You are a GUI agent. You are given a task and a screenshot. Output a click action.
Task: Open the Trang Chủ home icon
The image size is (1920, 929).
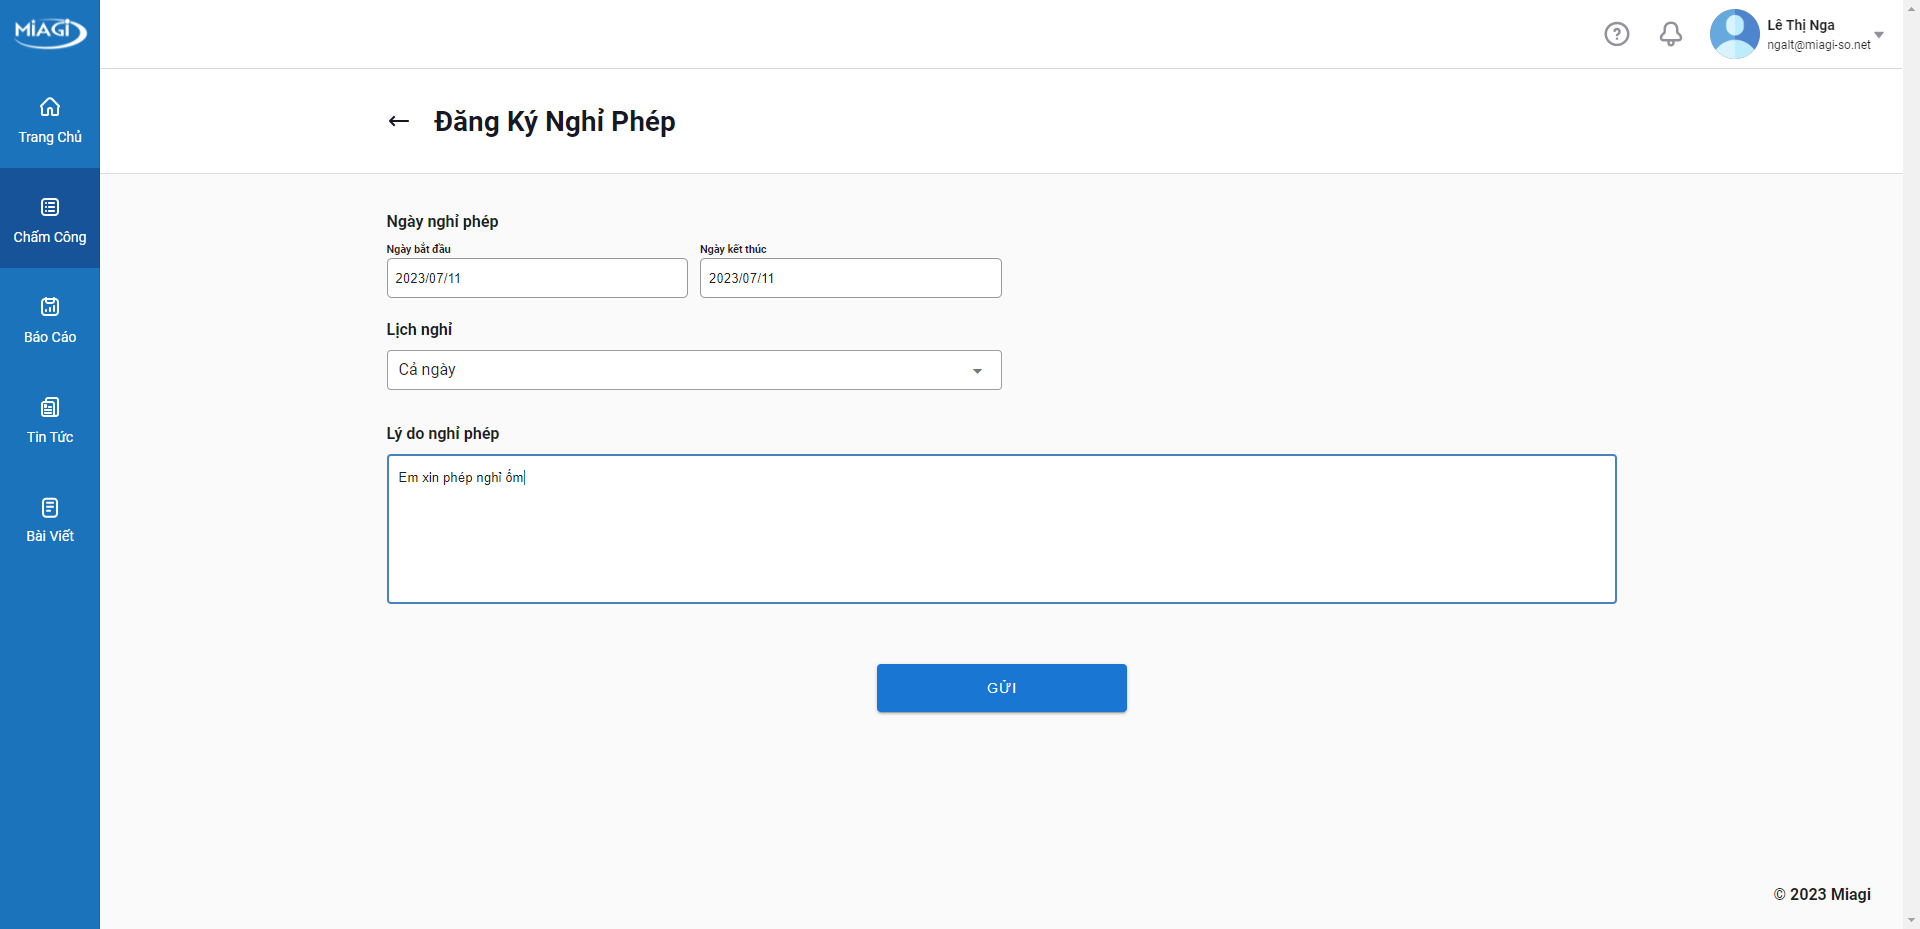pos(50,107)
